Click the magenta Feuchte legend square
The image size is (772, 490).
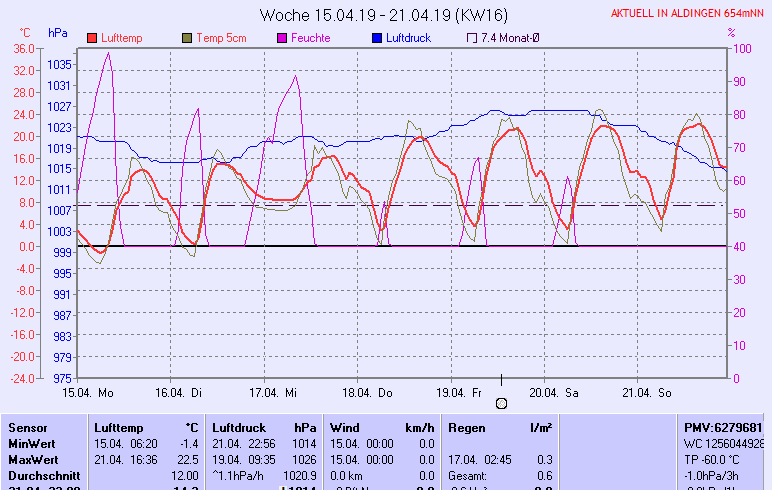282,38
